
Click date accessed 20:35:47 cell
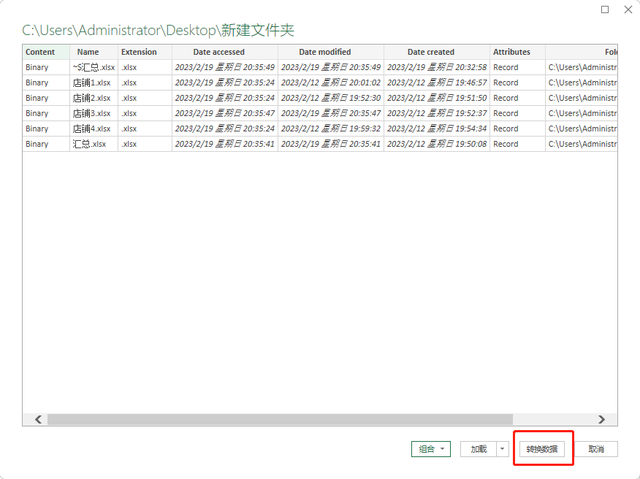point(225,113)
